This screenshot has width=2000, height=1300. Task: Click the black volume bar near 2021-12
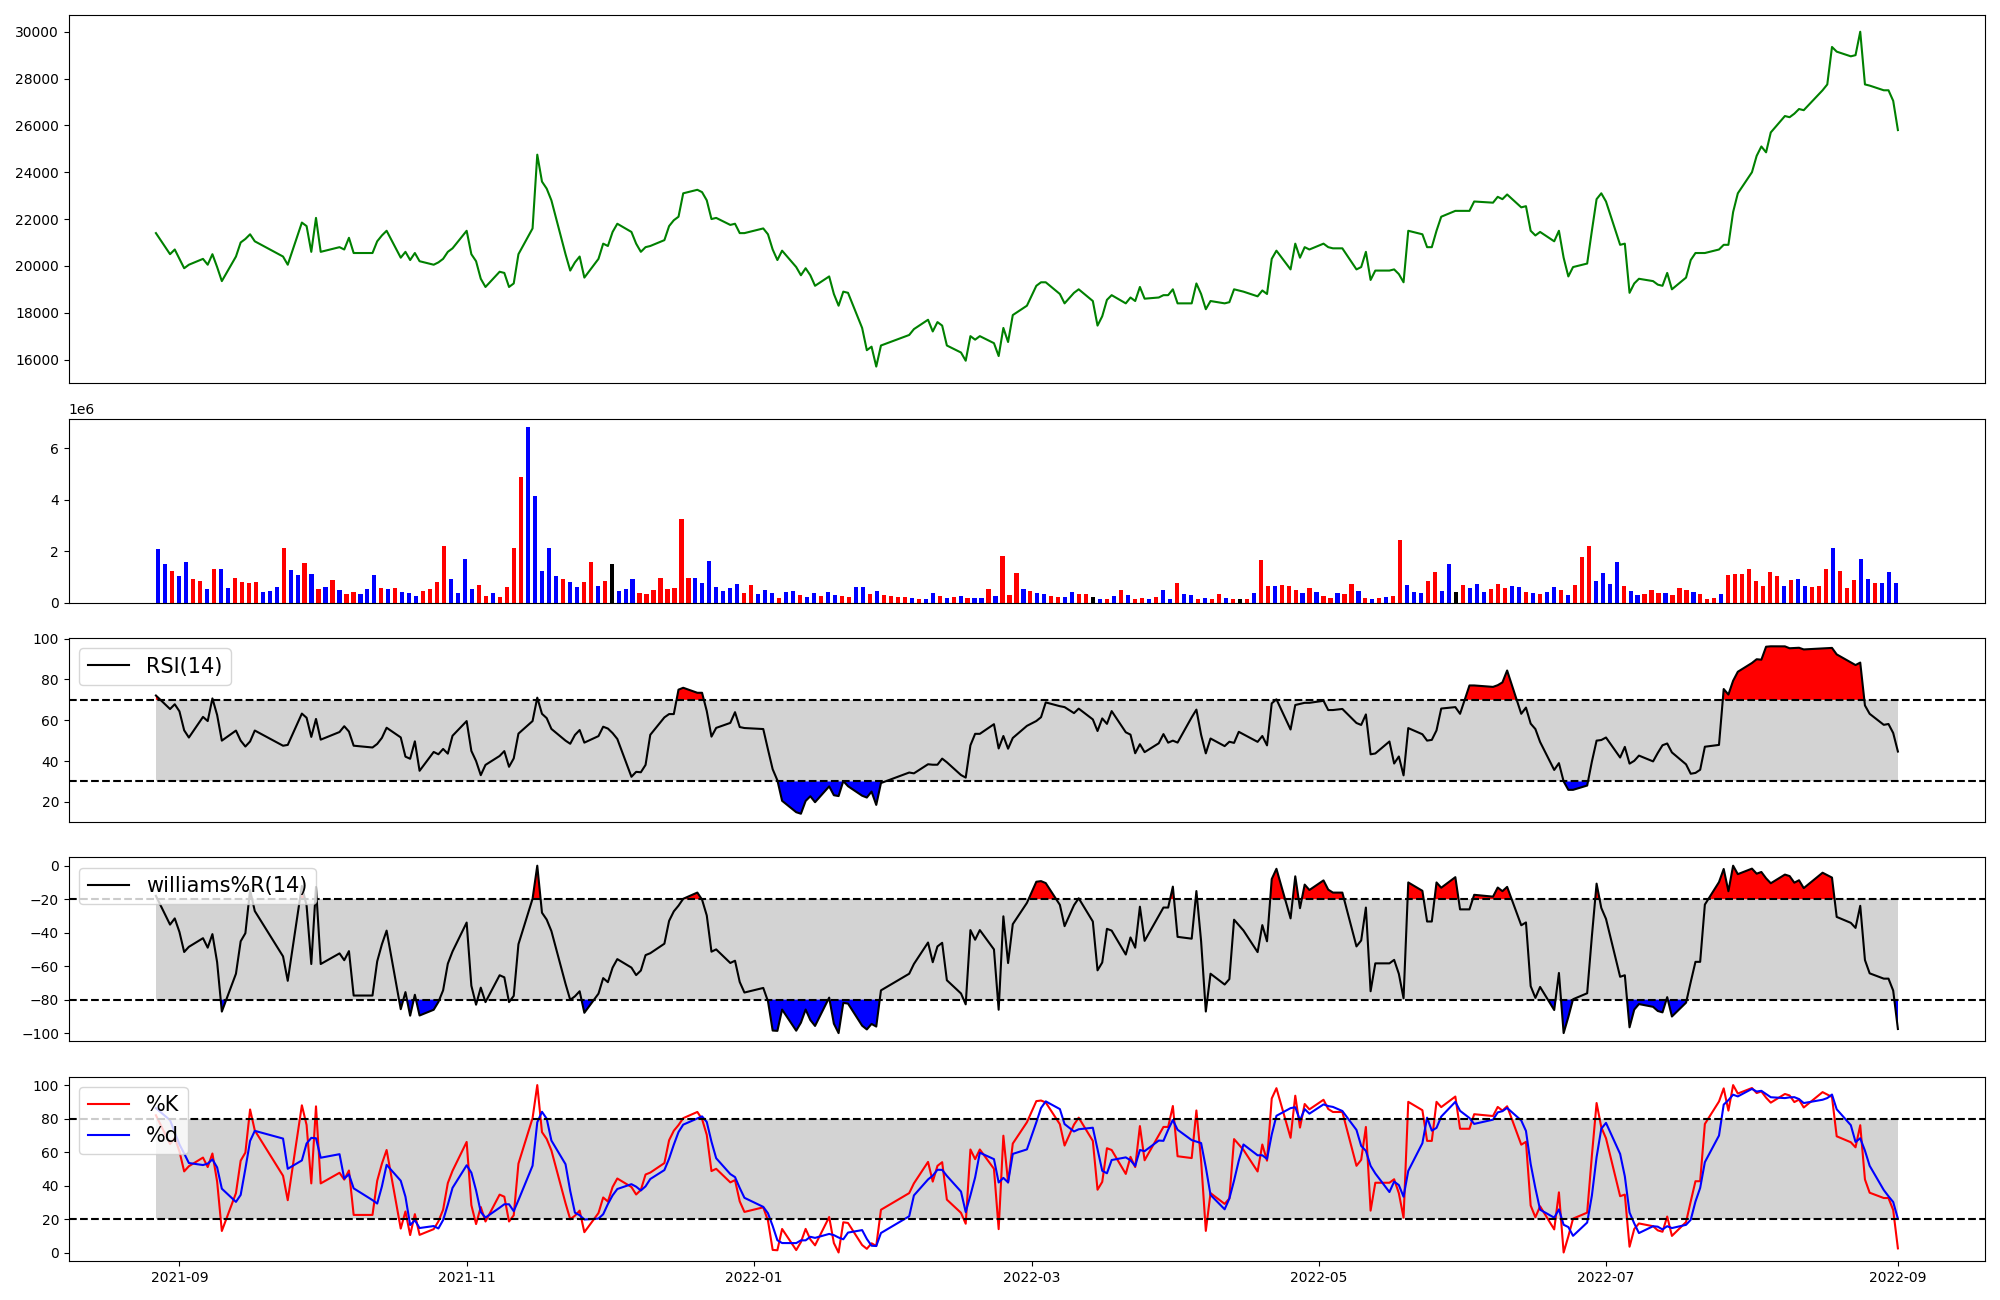click(612, 584)
